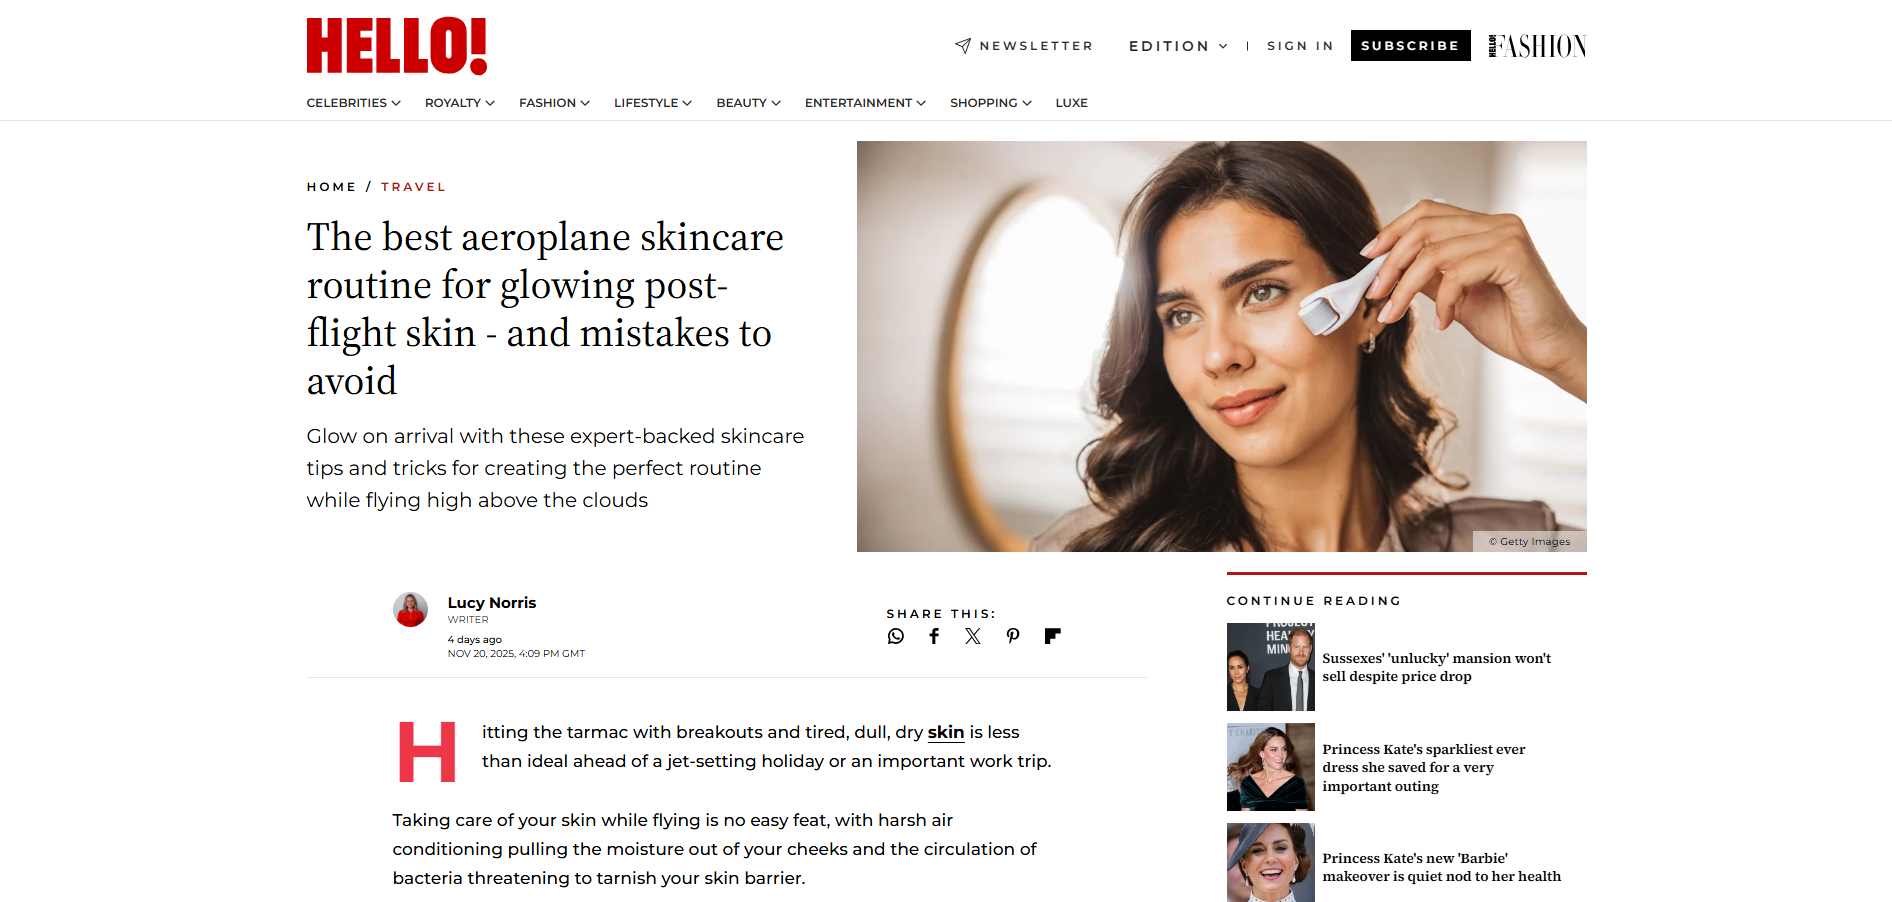Click the newsletter paper plane icon
Image resolution: width=1892 pixels, height=902 pixels.
[963, 46]
